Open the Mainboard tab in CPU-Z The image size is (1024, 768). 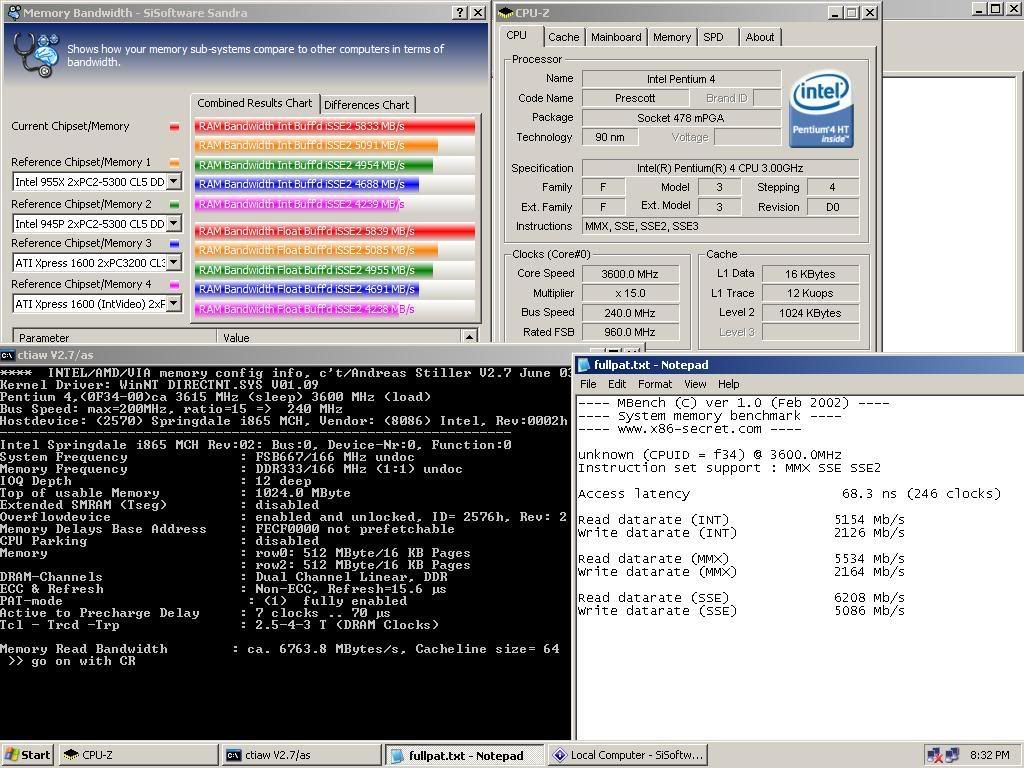tap(616, 37)
